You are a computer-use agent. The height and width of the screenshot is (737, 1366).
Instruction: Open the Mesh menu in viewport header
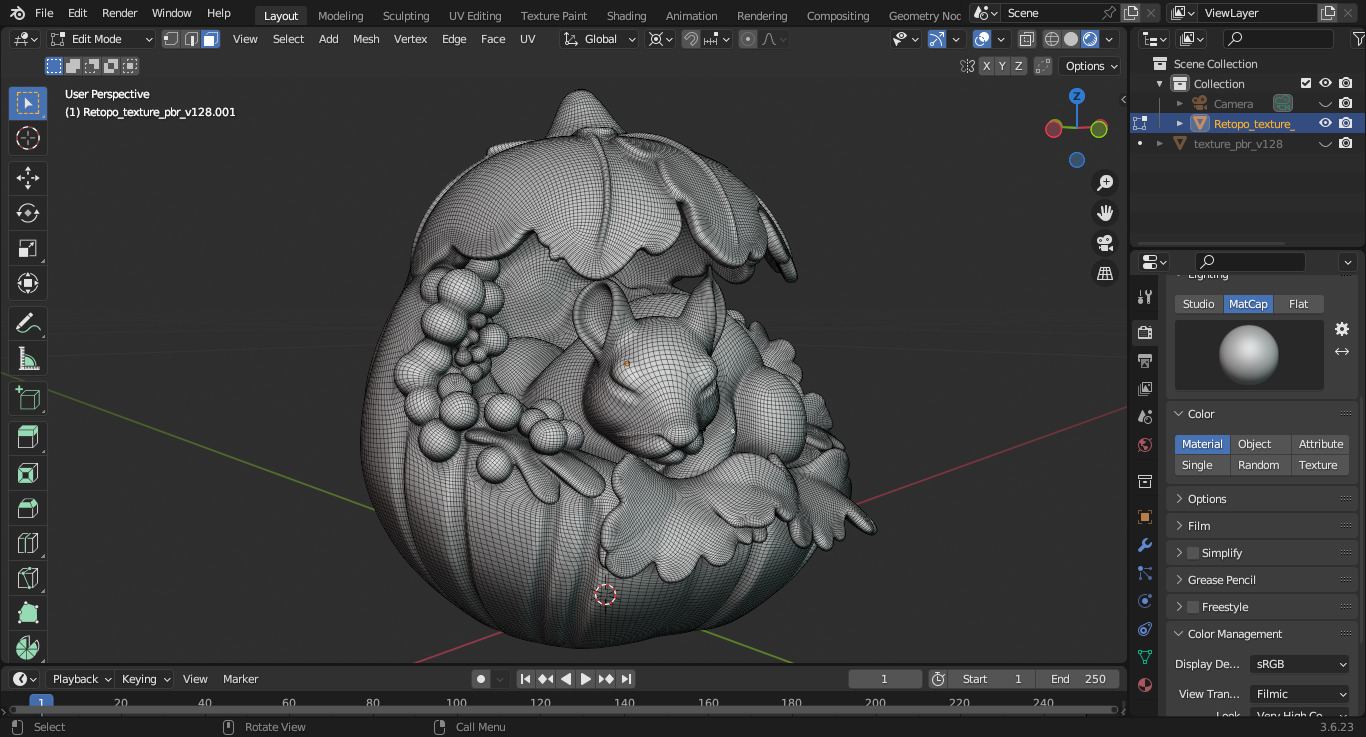coord(366,39)
